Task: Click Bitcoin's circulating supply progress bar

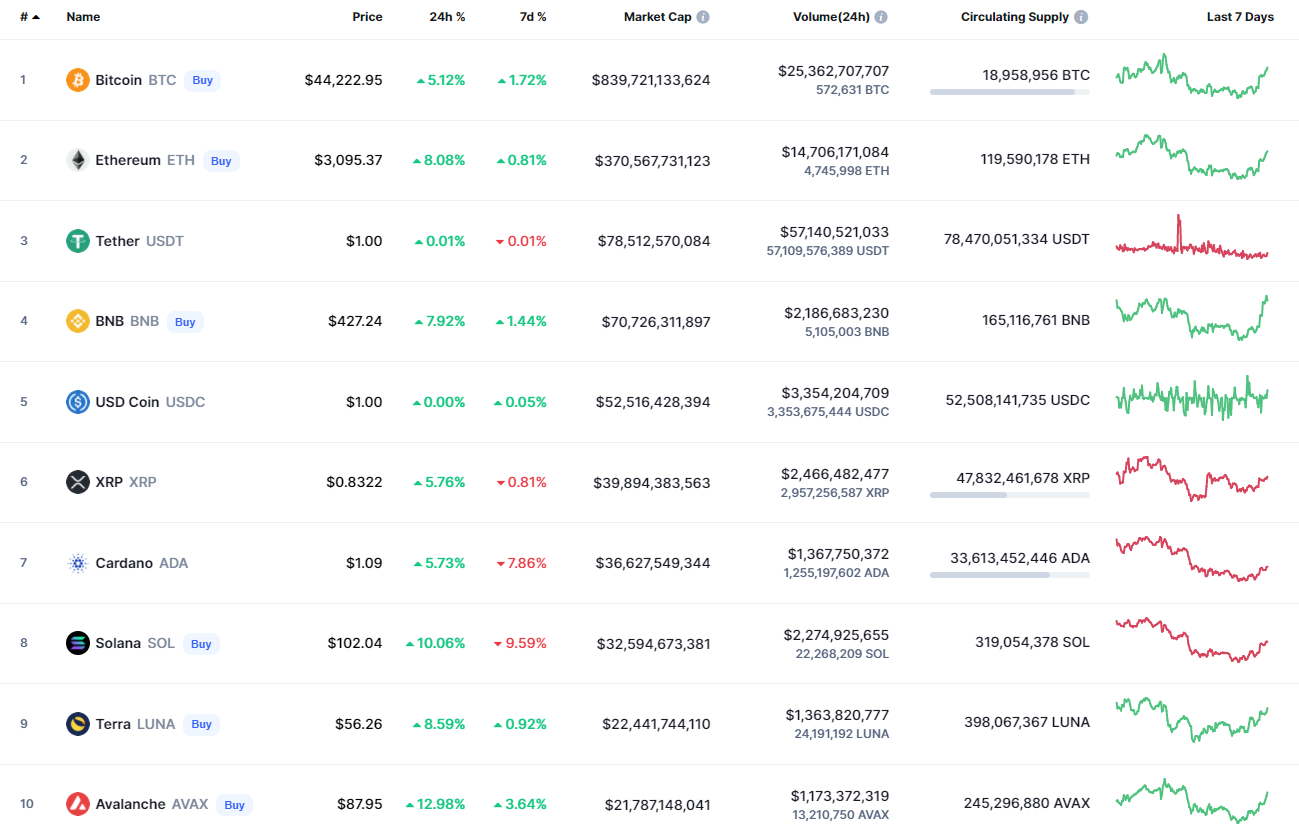Action: 1009,92
